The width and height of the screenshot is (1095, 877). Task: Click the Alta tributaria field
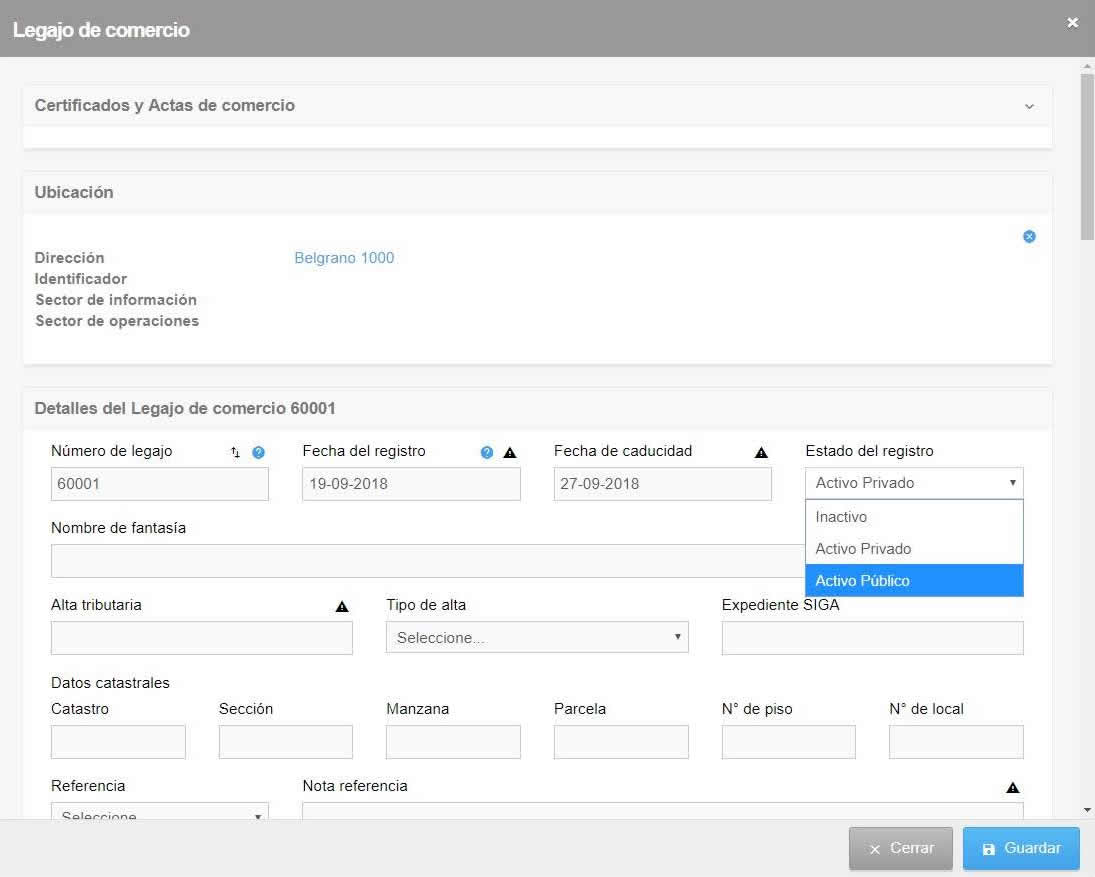click(x=202, y=638)
